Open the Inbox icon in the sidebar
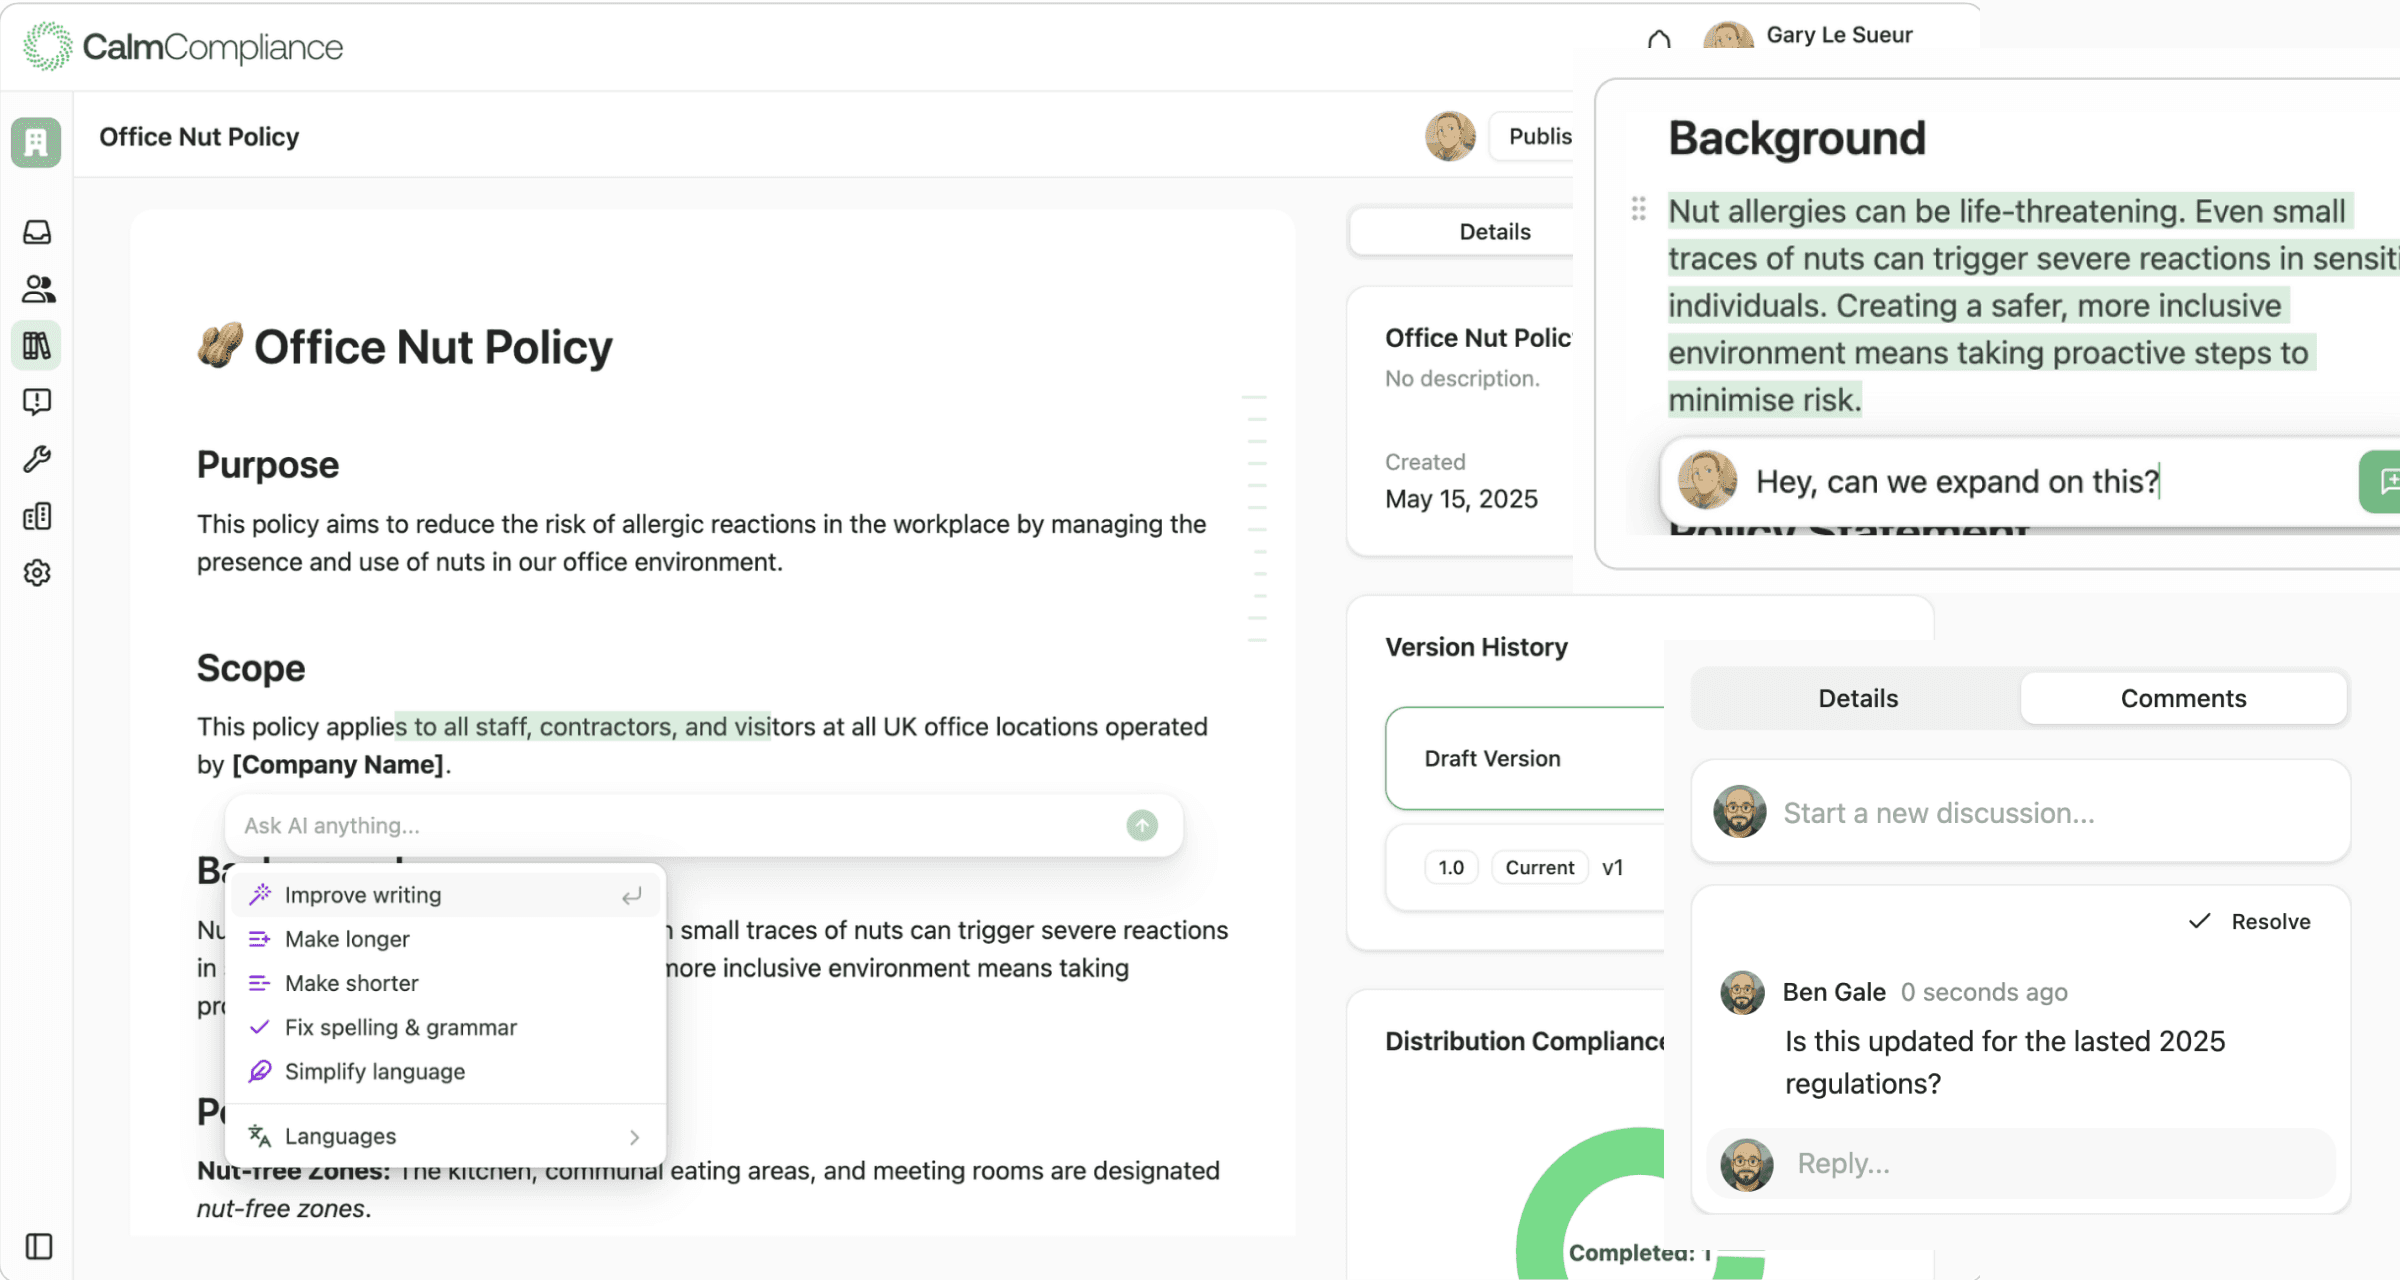The height and width of the screenshot is (1280, 2400). [37, 231]
